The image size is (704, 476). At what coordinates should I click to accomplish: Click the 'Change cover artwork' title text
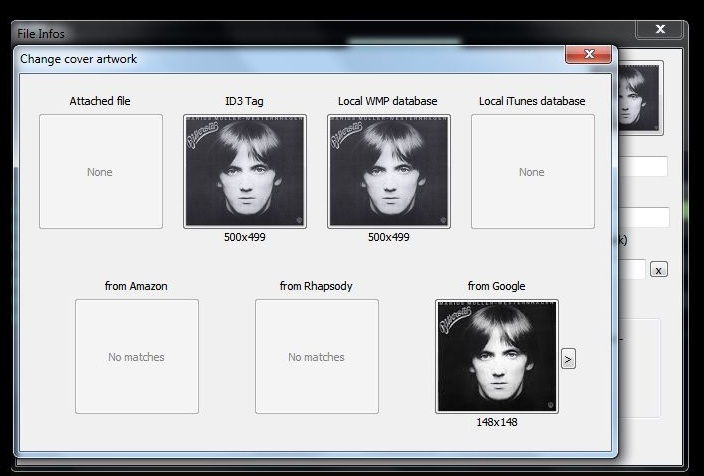pyautogui.click(x=79, y=59)
